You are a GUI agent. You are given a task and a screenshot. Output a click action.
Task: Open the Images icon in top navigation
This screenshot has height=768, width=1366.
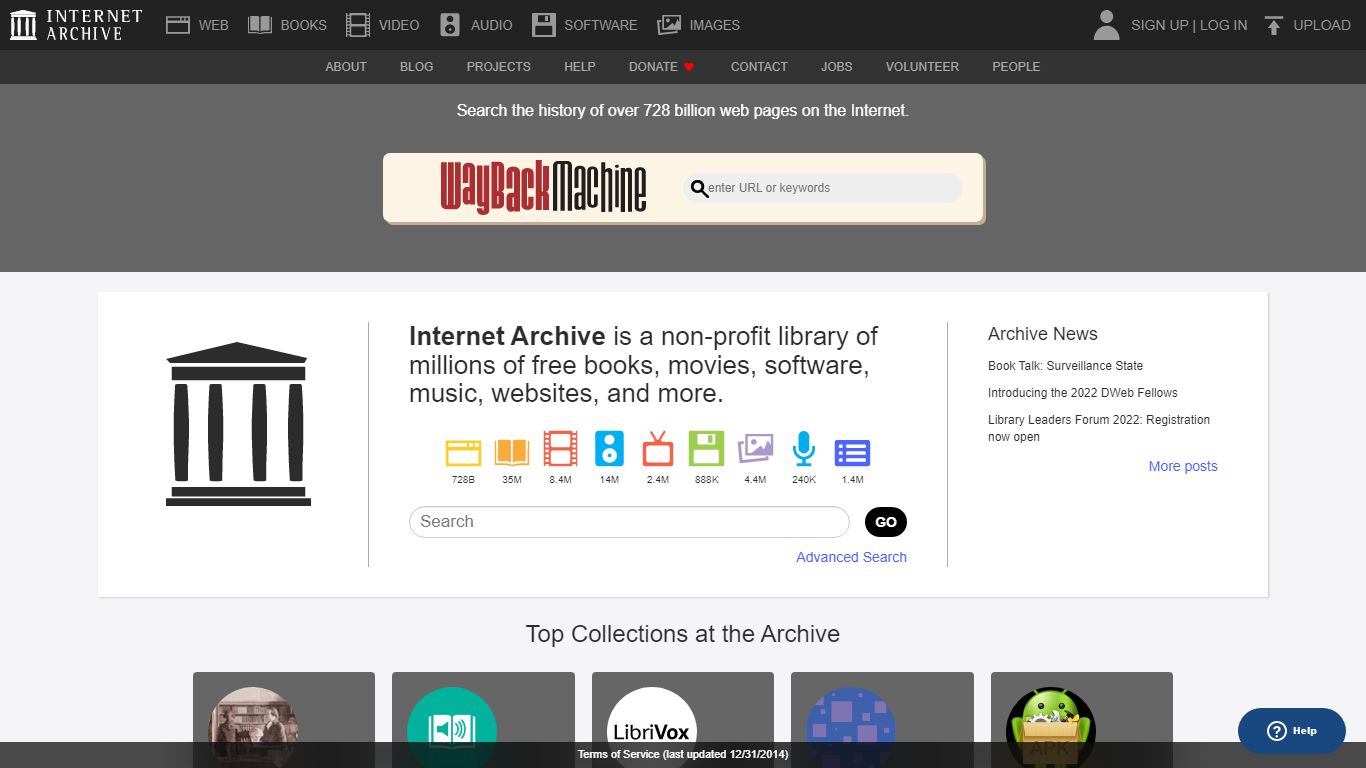tap(669, 25)
